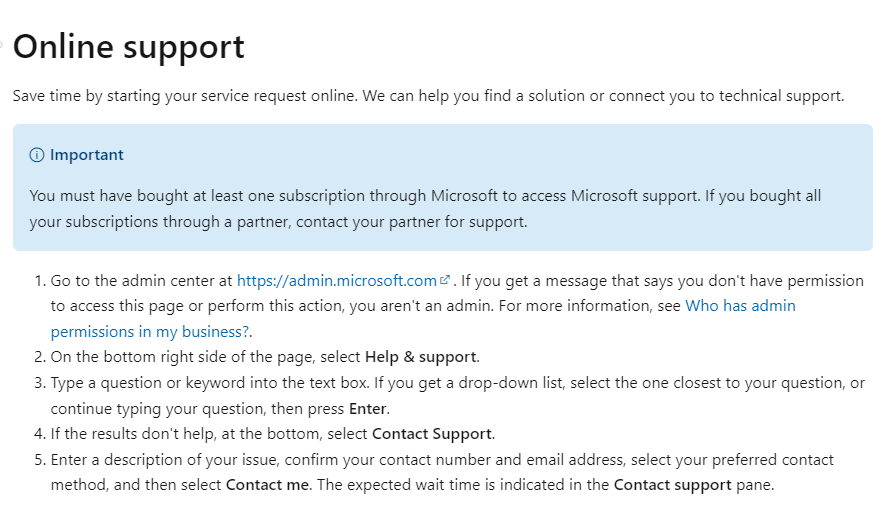Click the bold 'Contact me' text in step 5
This screenshot has height=507, width=885.
coord(267,484)
